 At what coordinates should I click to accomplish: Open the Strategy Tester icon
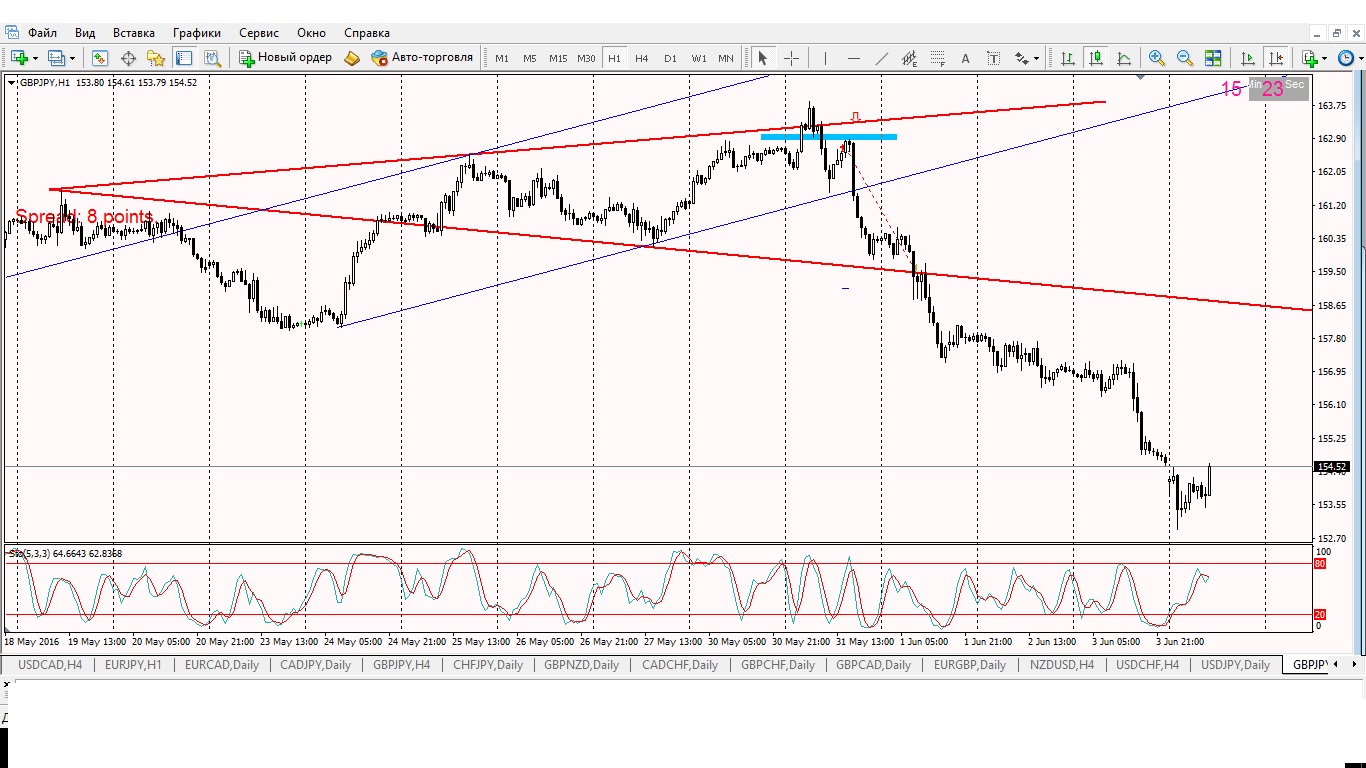click(x=212, y=58)
